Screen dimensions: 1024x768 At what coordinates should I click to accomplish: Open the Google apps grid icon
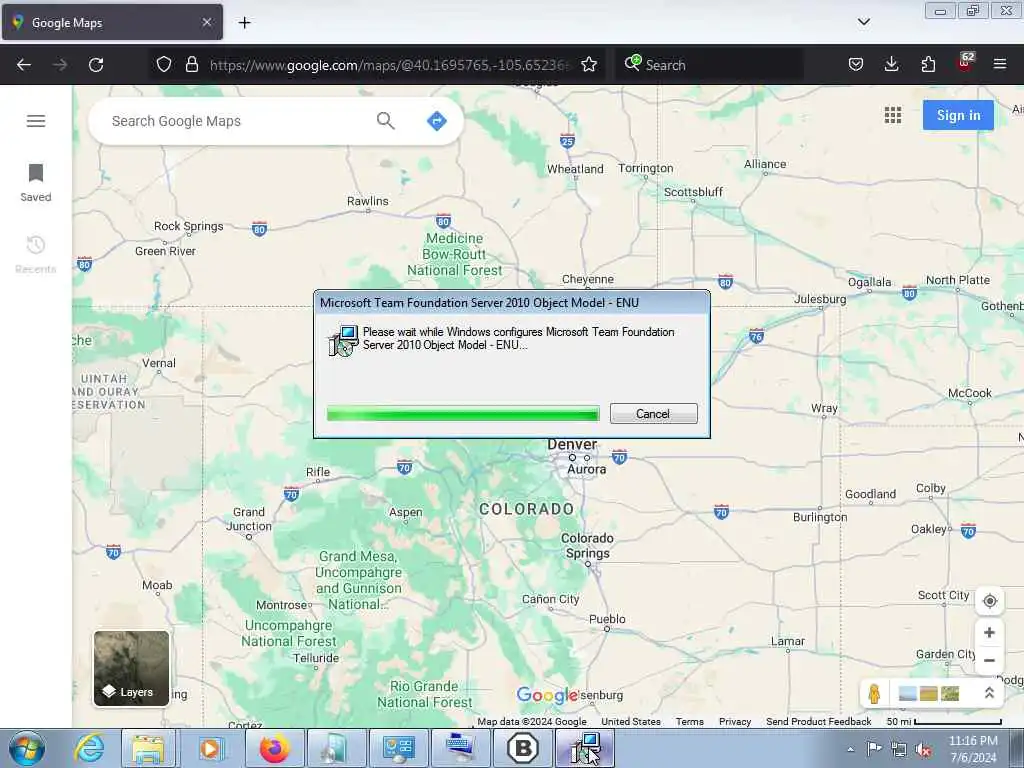pyautogui.click(x=893, y=116)
